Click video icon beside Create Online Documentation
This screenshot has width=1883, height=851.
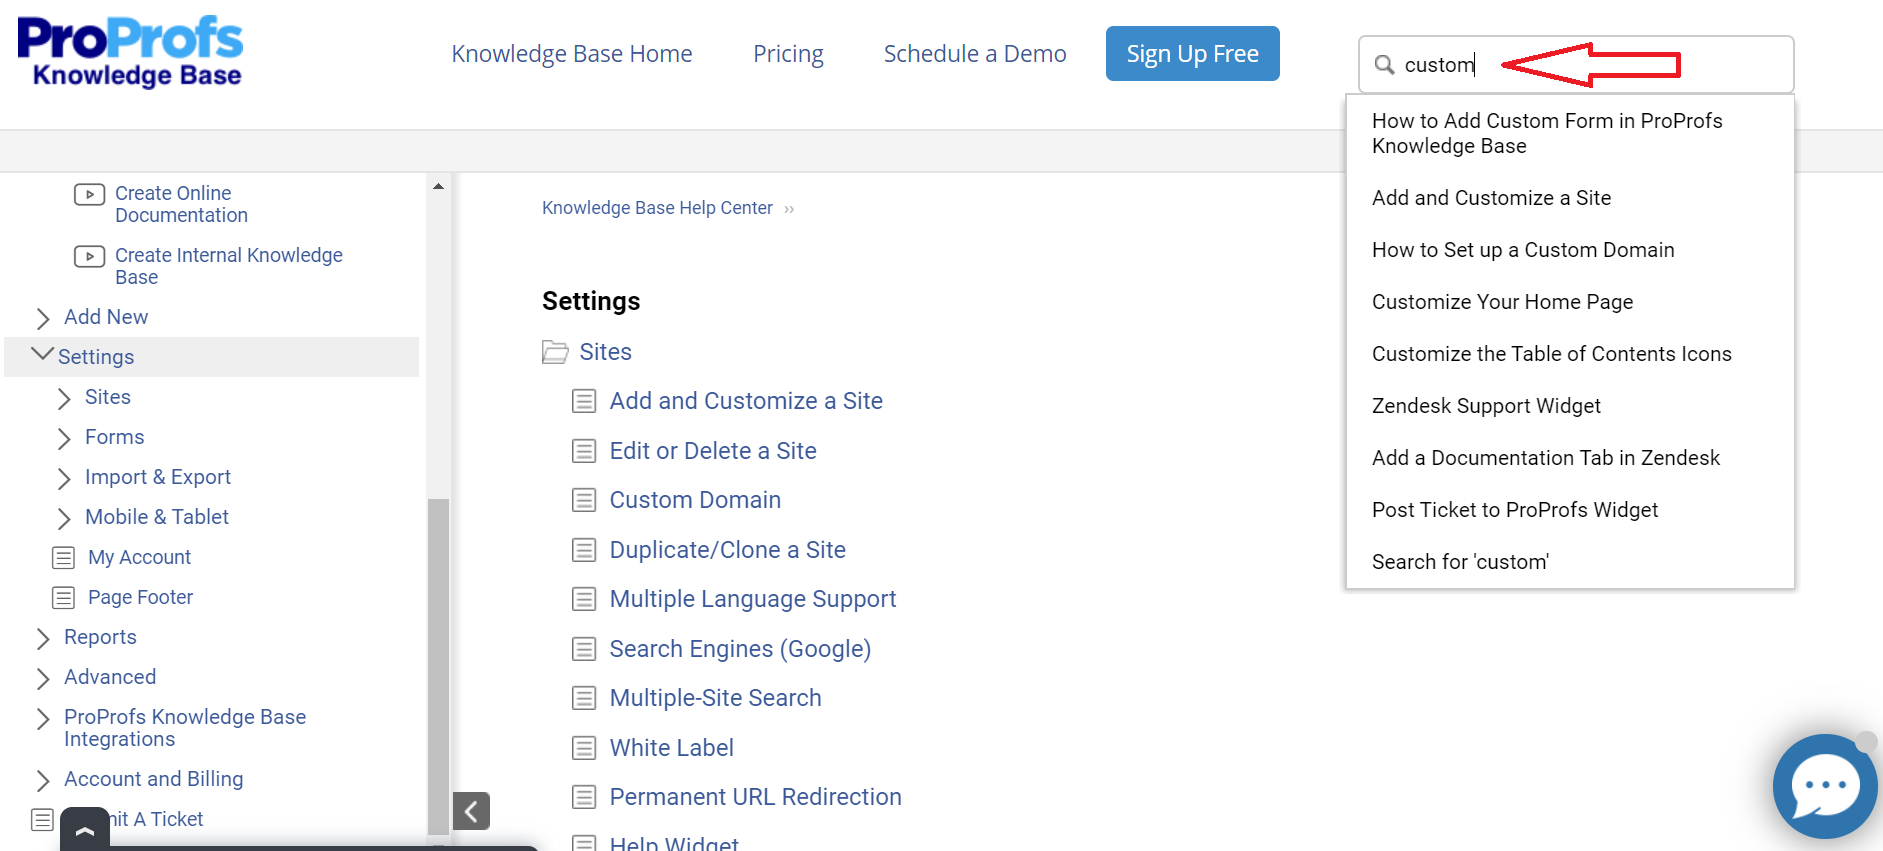89,194
